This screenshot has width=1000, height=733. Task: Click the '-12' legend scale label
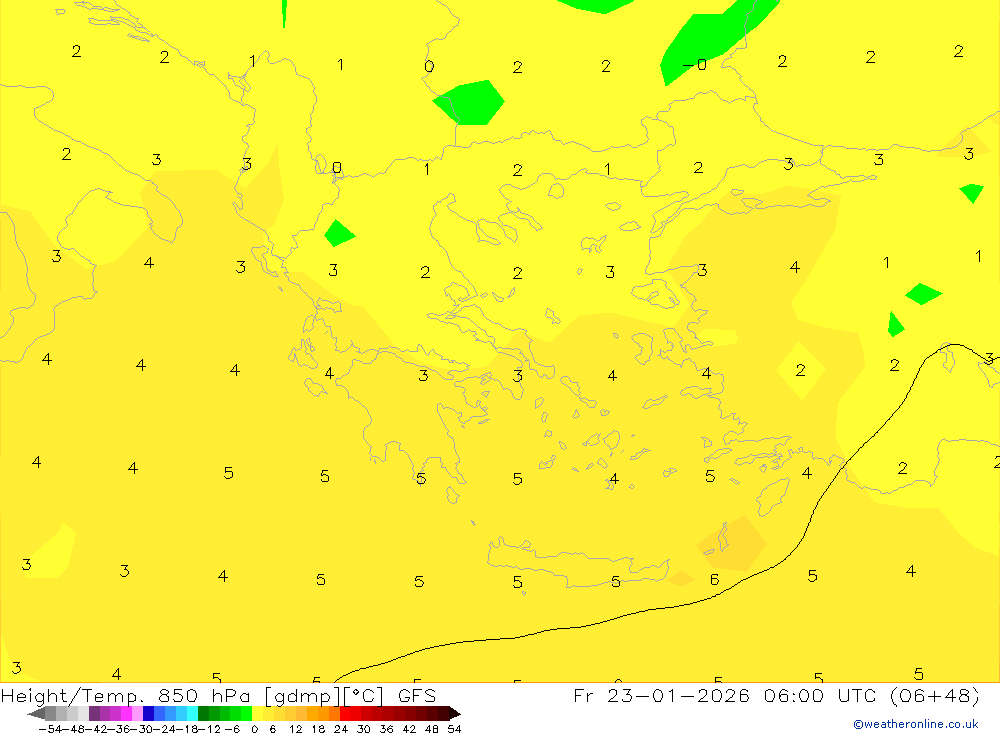210,729
